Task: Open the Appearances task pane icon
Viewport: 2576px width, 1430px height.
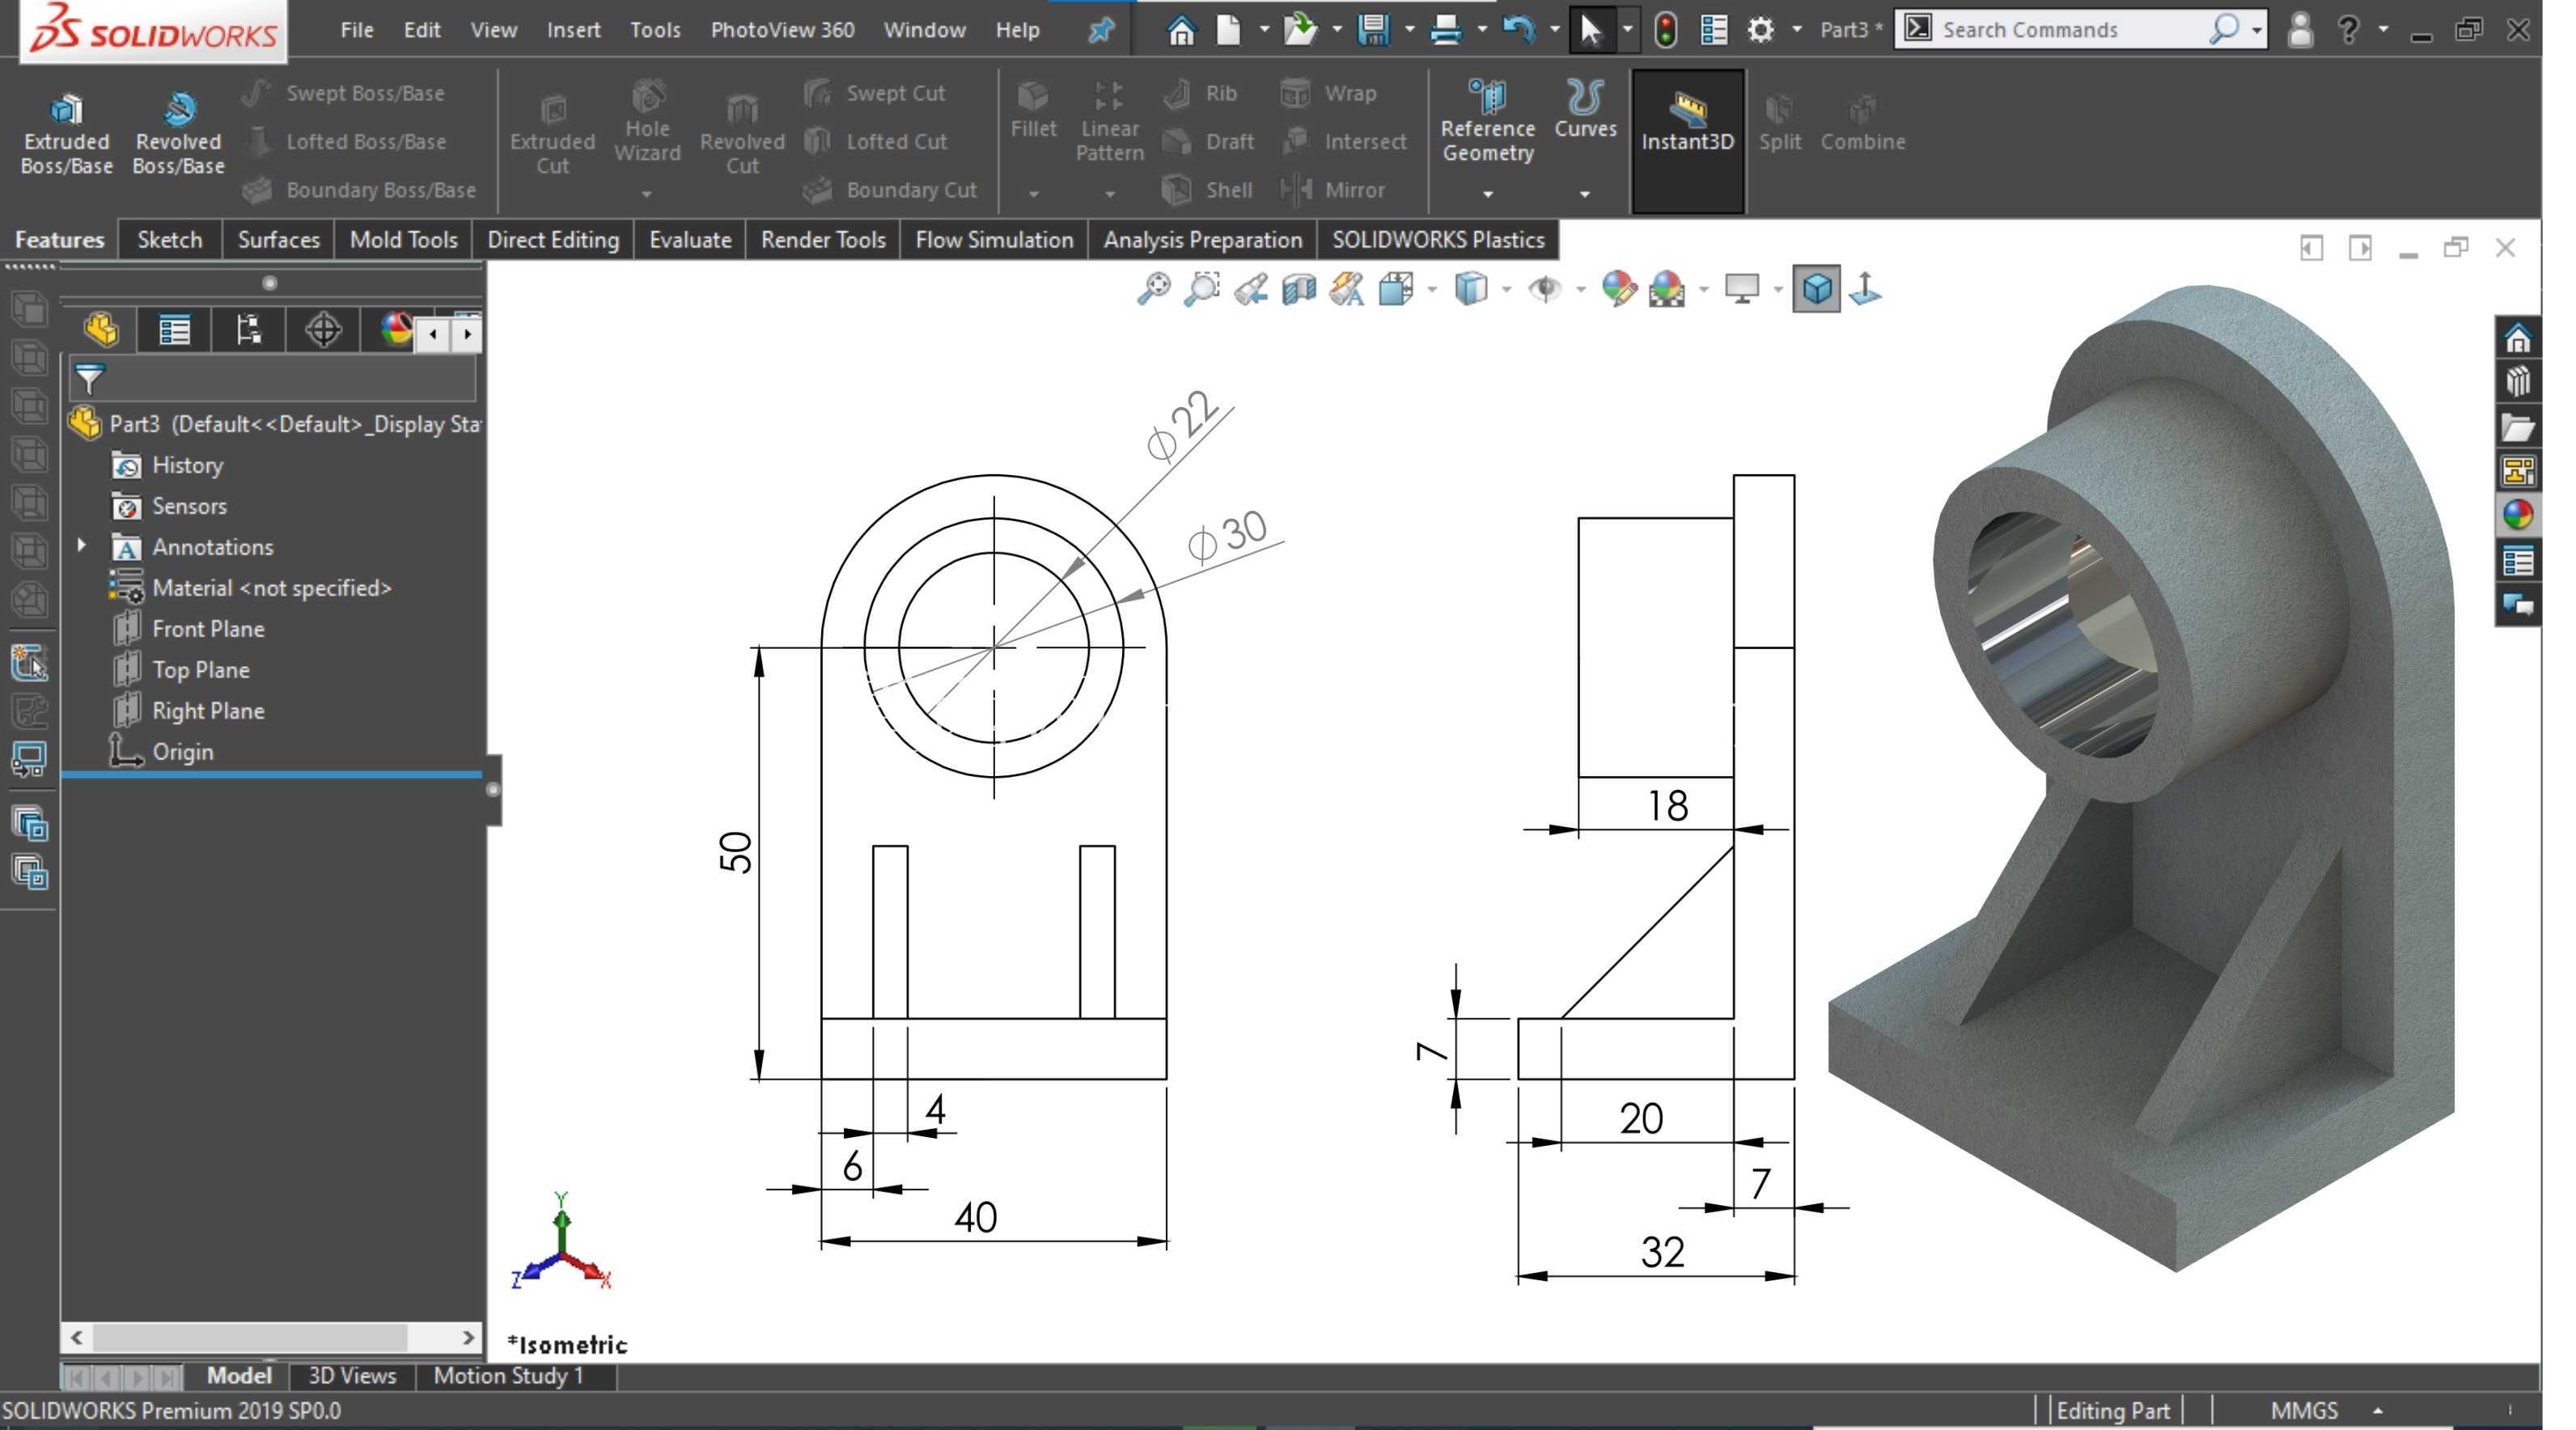Action: 2517,515
